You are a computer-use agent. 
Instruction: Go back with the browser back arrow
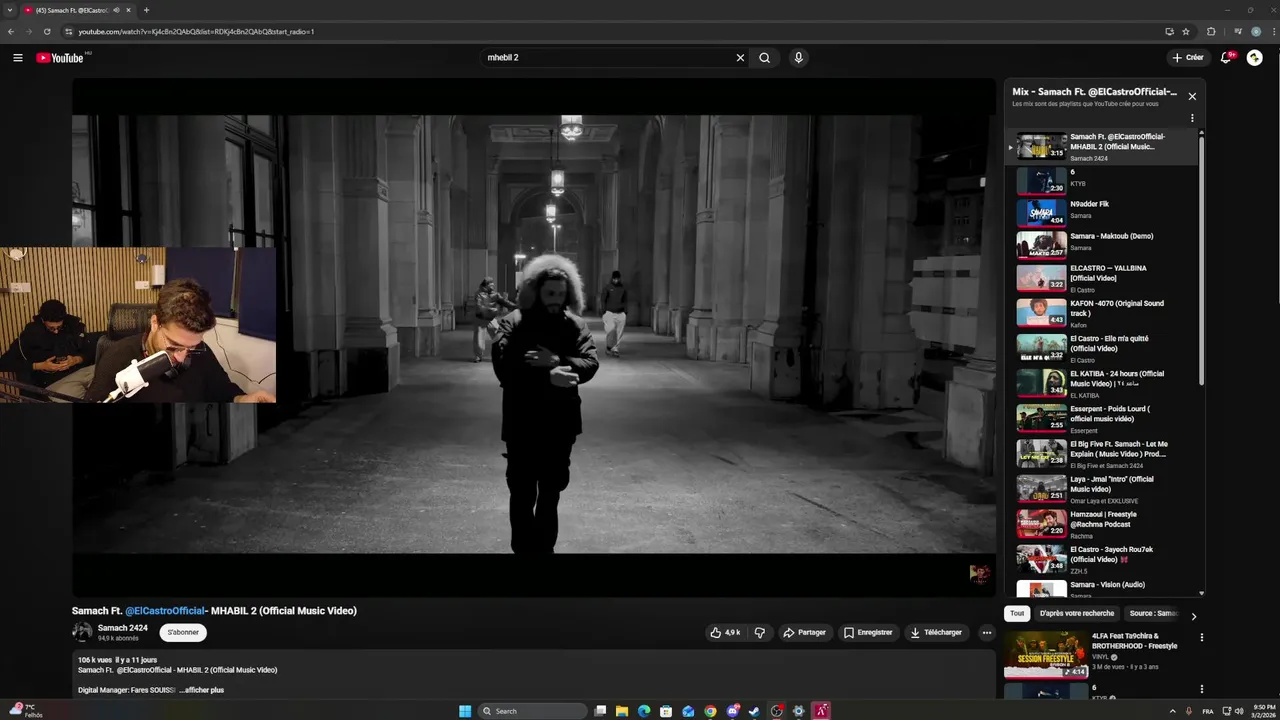pos(11,31)
